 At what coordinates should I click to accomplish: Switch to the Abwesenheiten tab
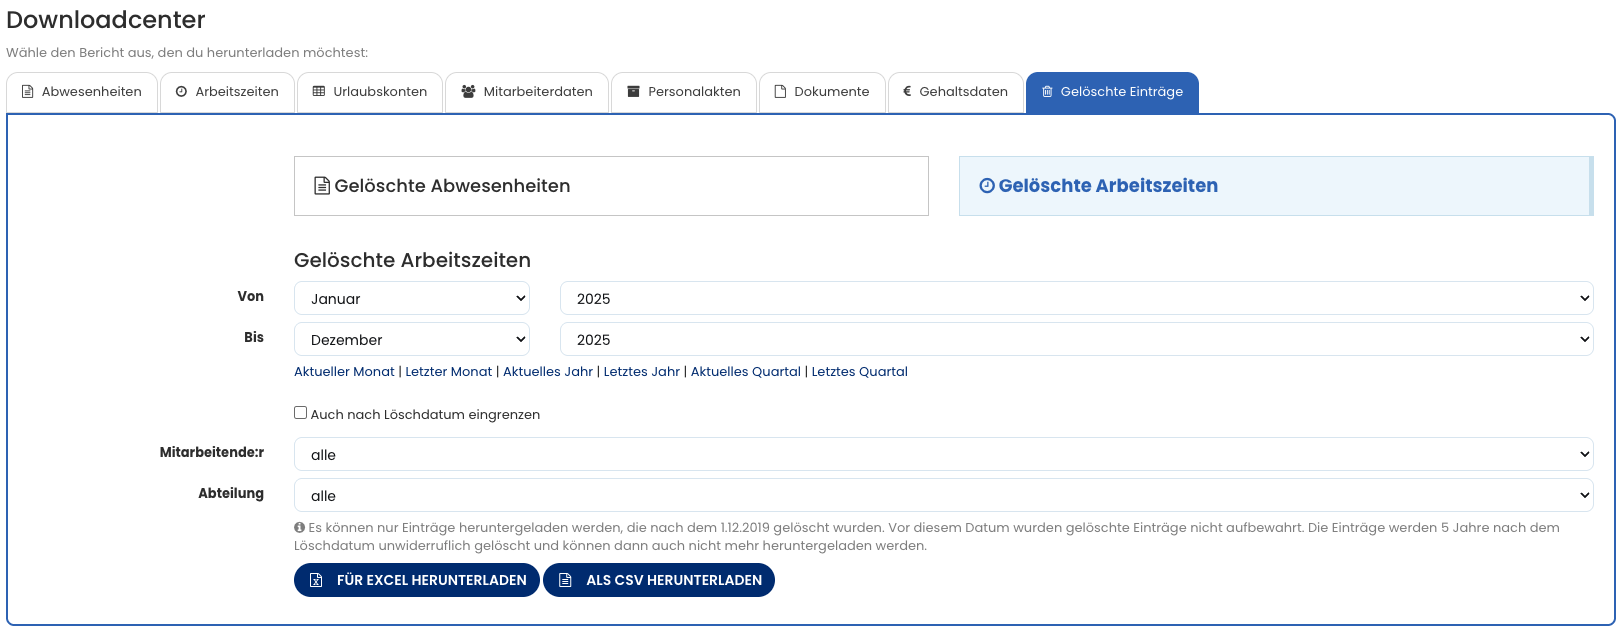[x=82, y=92]
